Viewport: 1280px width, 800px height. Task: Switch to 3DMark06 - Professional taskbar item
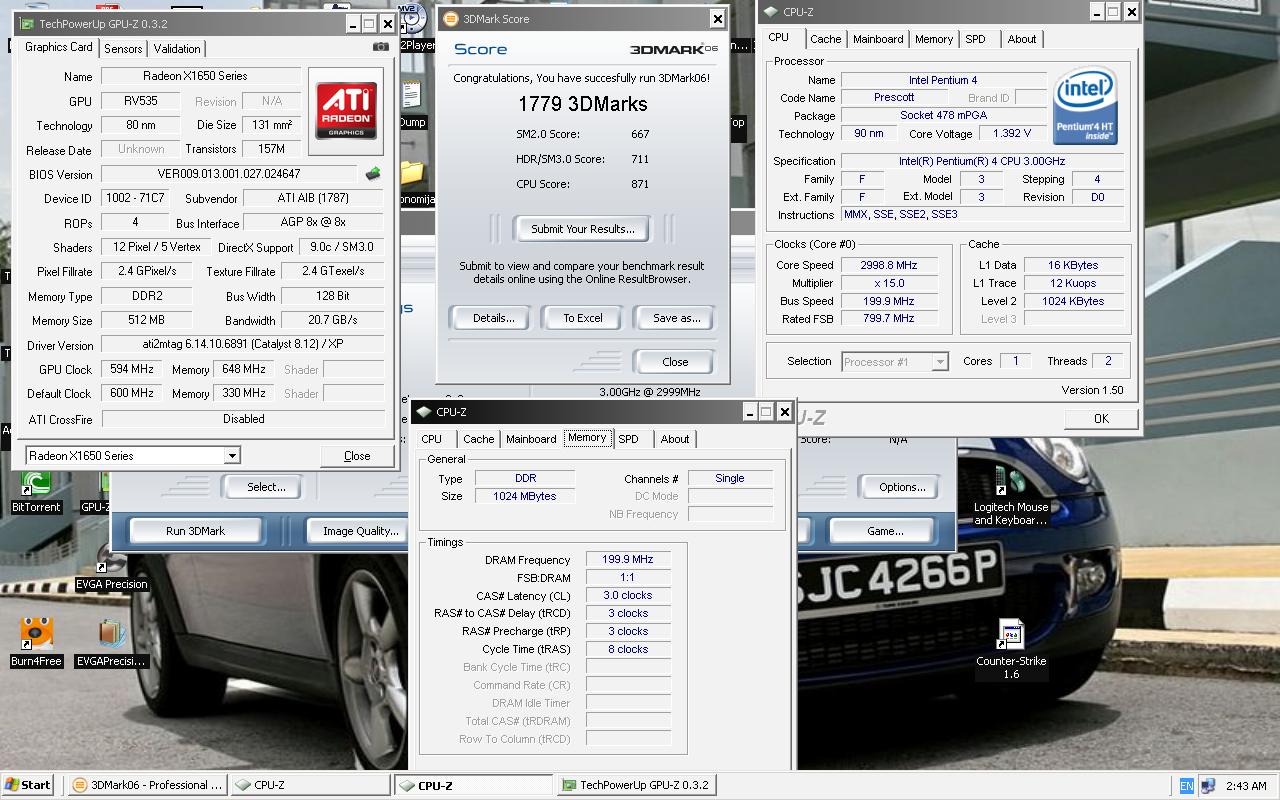pyautogui.click(x=147, y=785)
